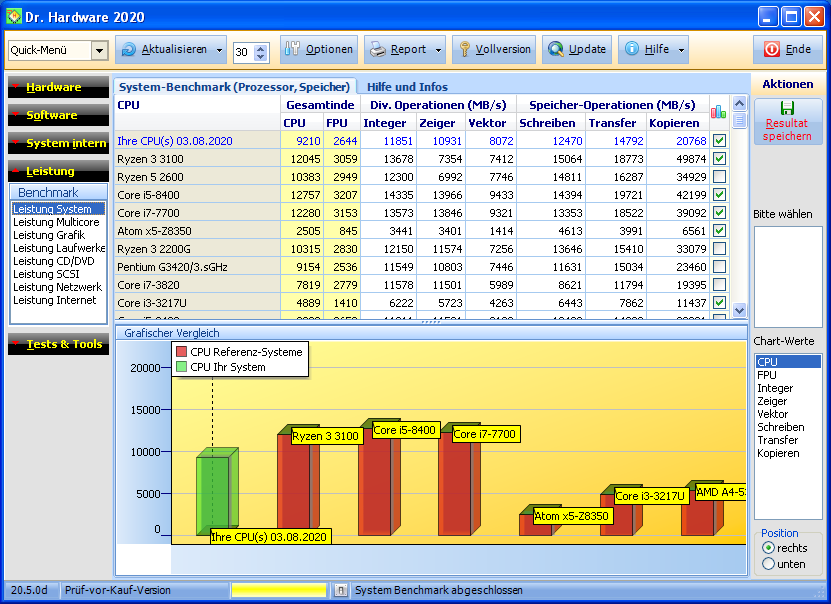Click the bar chart column header icon
The height and width of the screenshot is (604, 831).
click(719, 111)
